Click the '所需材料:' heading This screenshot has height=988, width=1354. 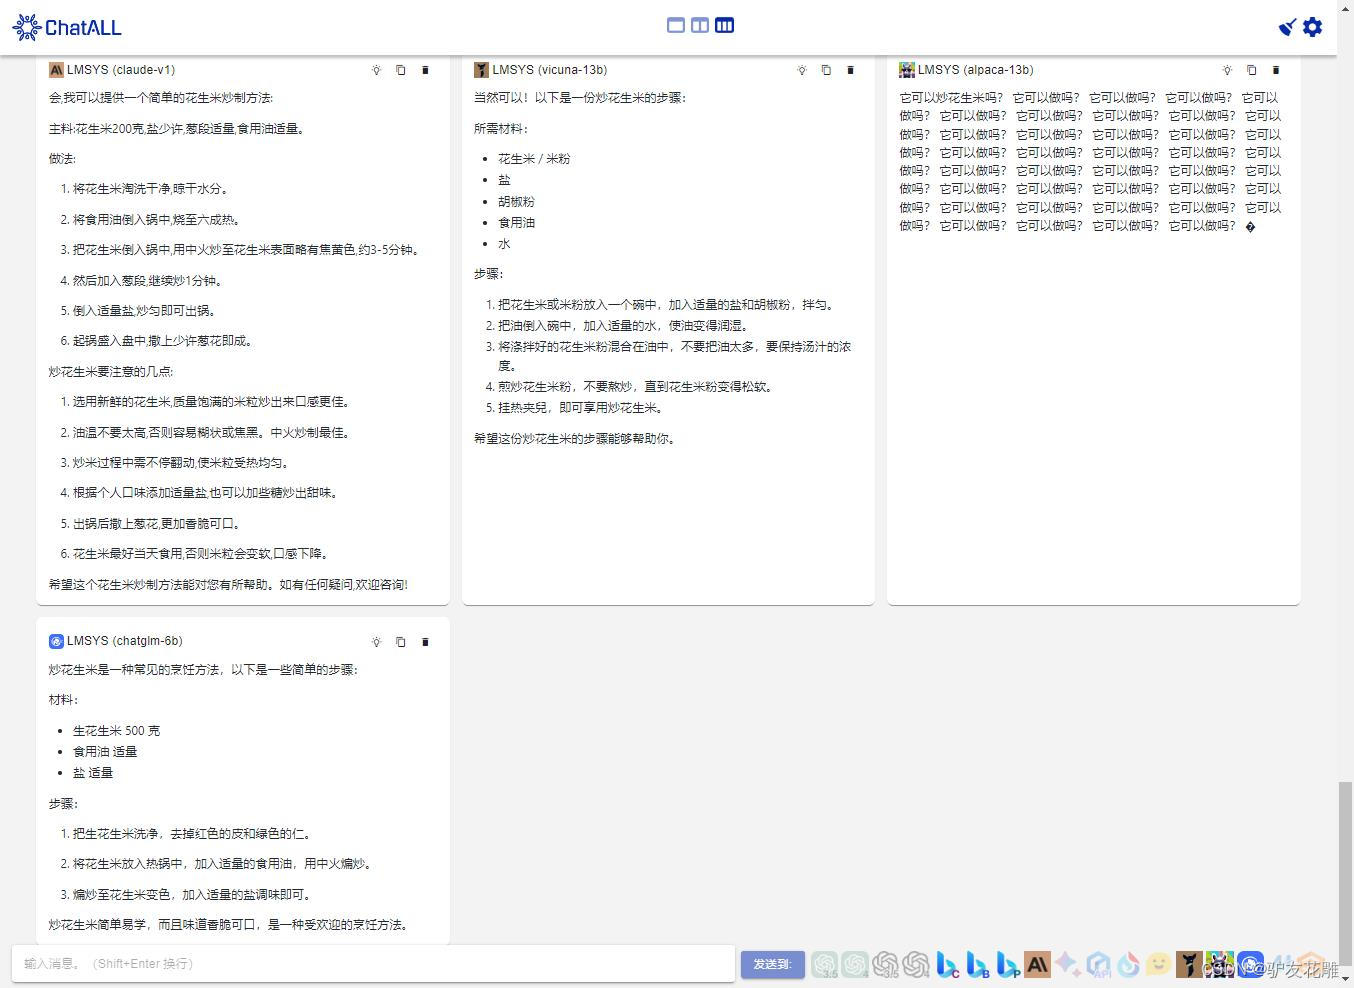[501, 129]
